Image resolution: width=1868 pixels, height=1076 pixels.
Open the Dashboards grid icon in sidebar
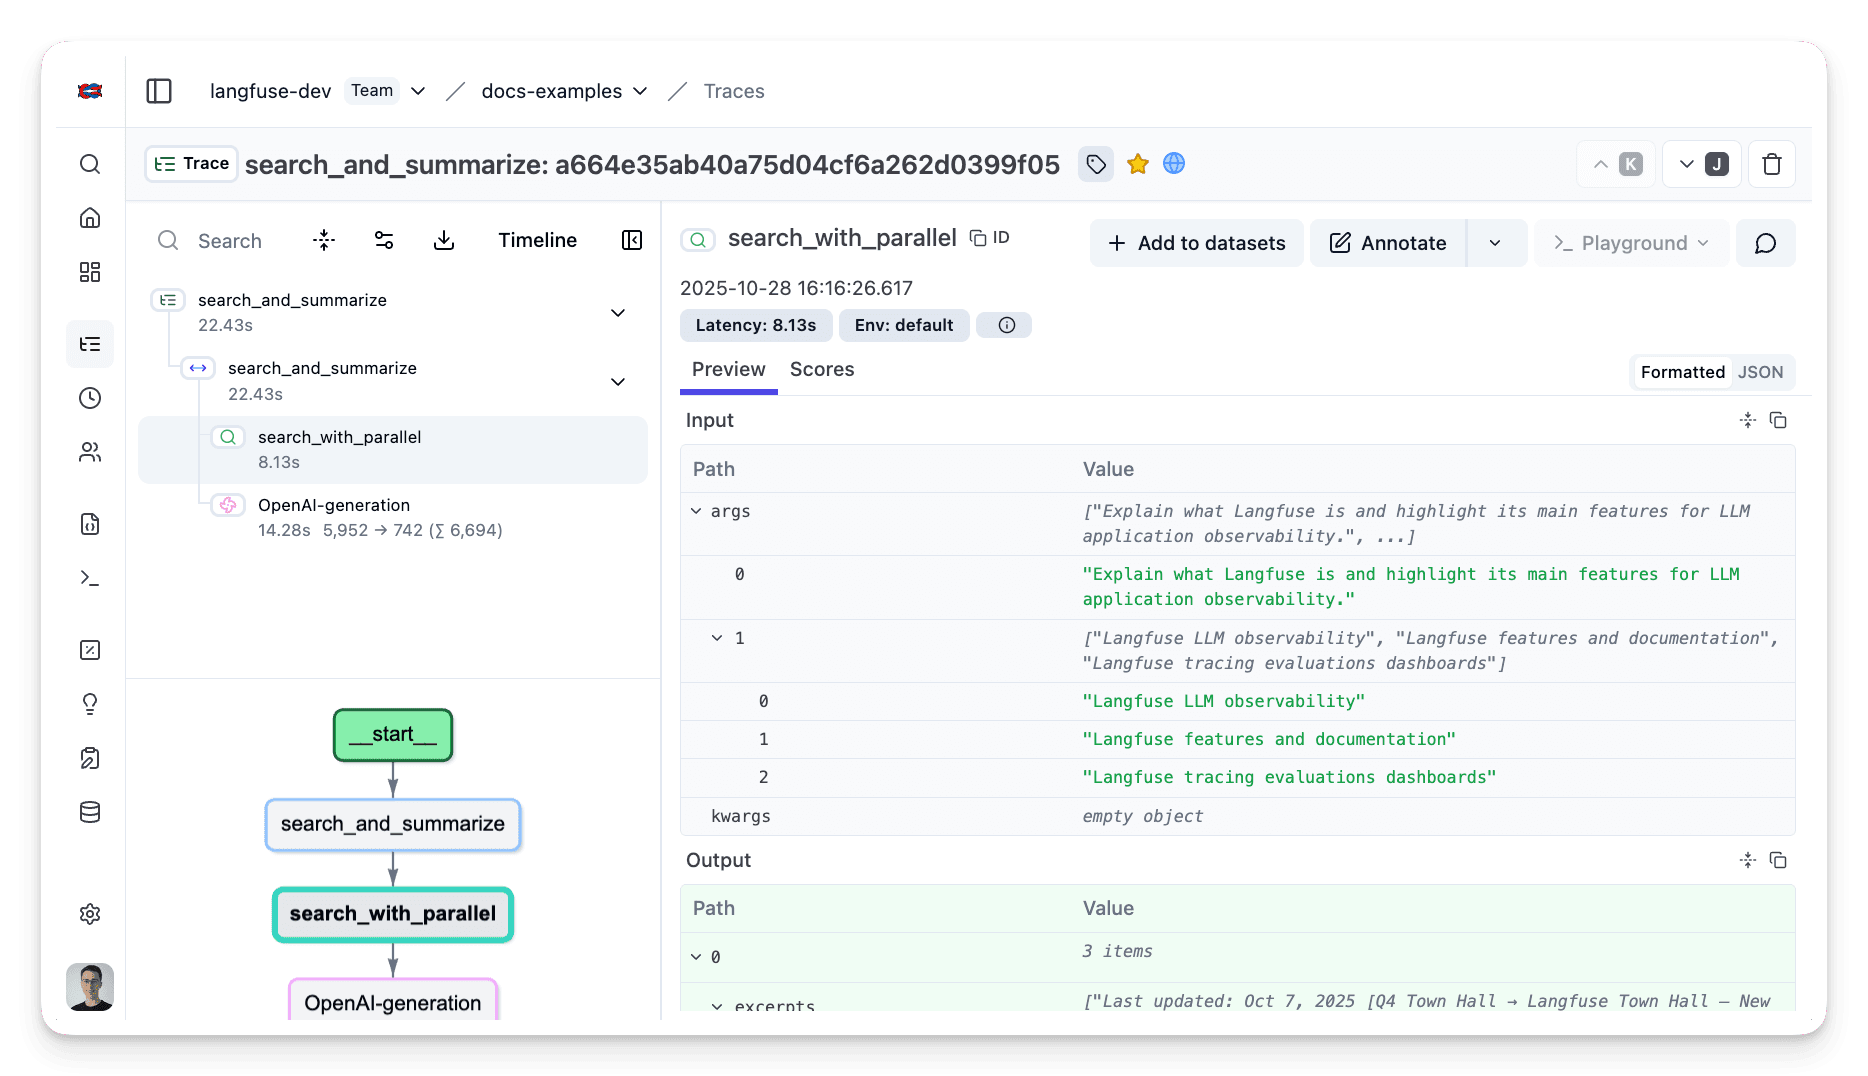point(90,271)
